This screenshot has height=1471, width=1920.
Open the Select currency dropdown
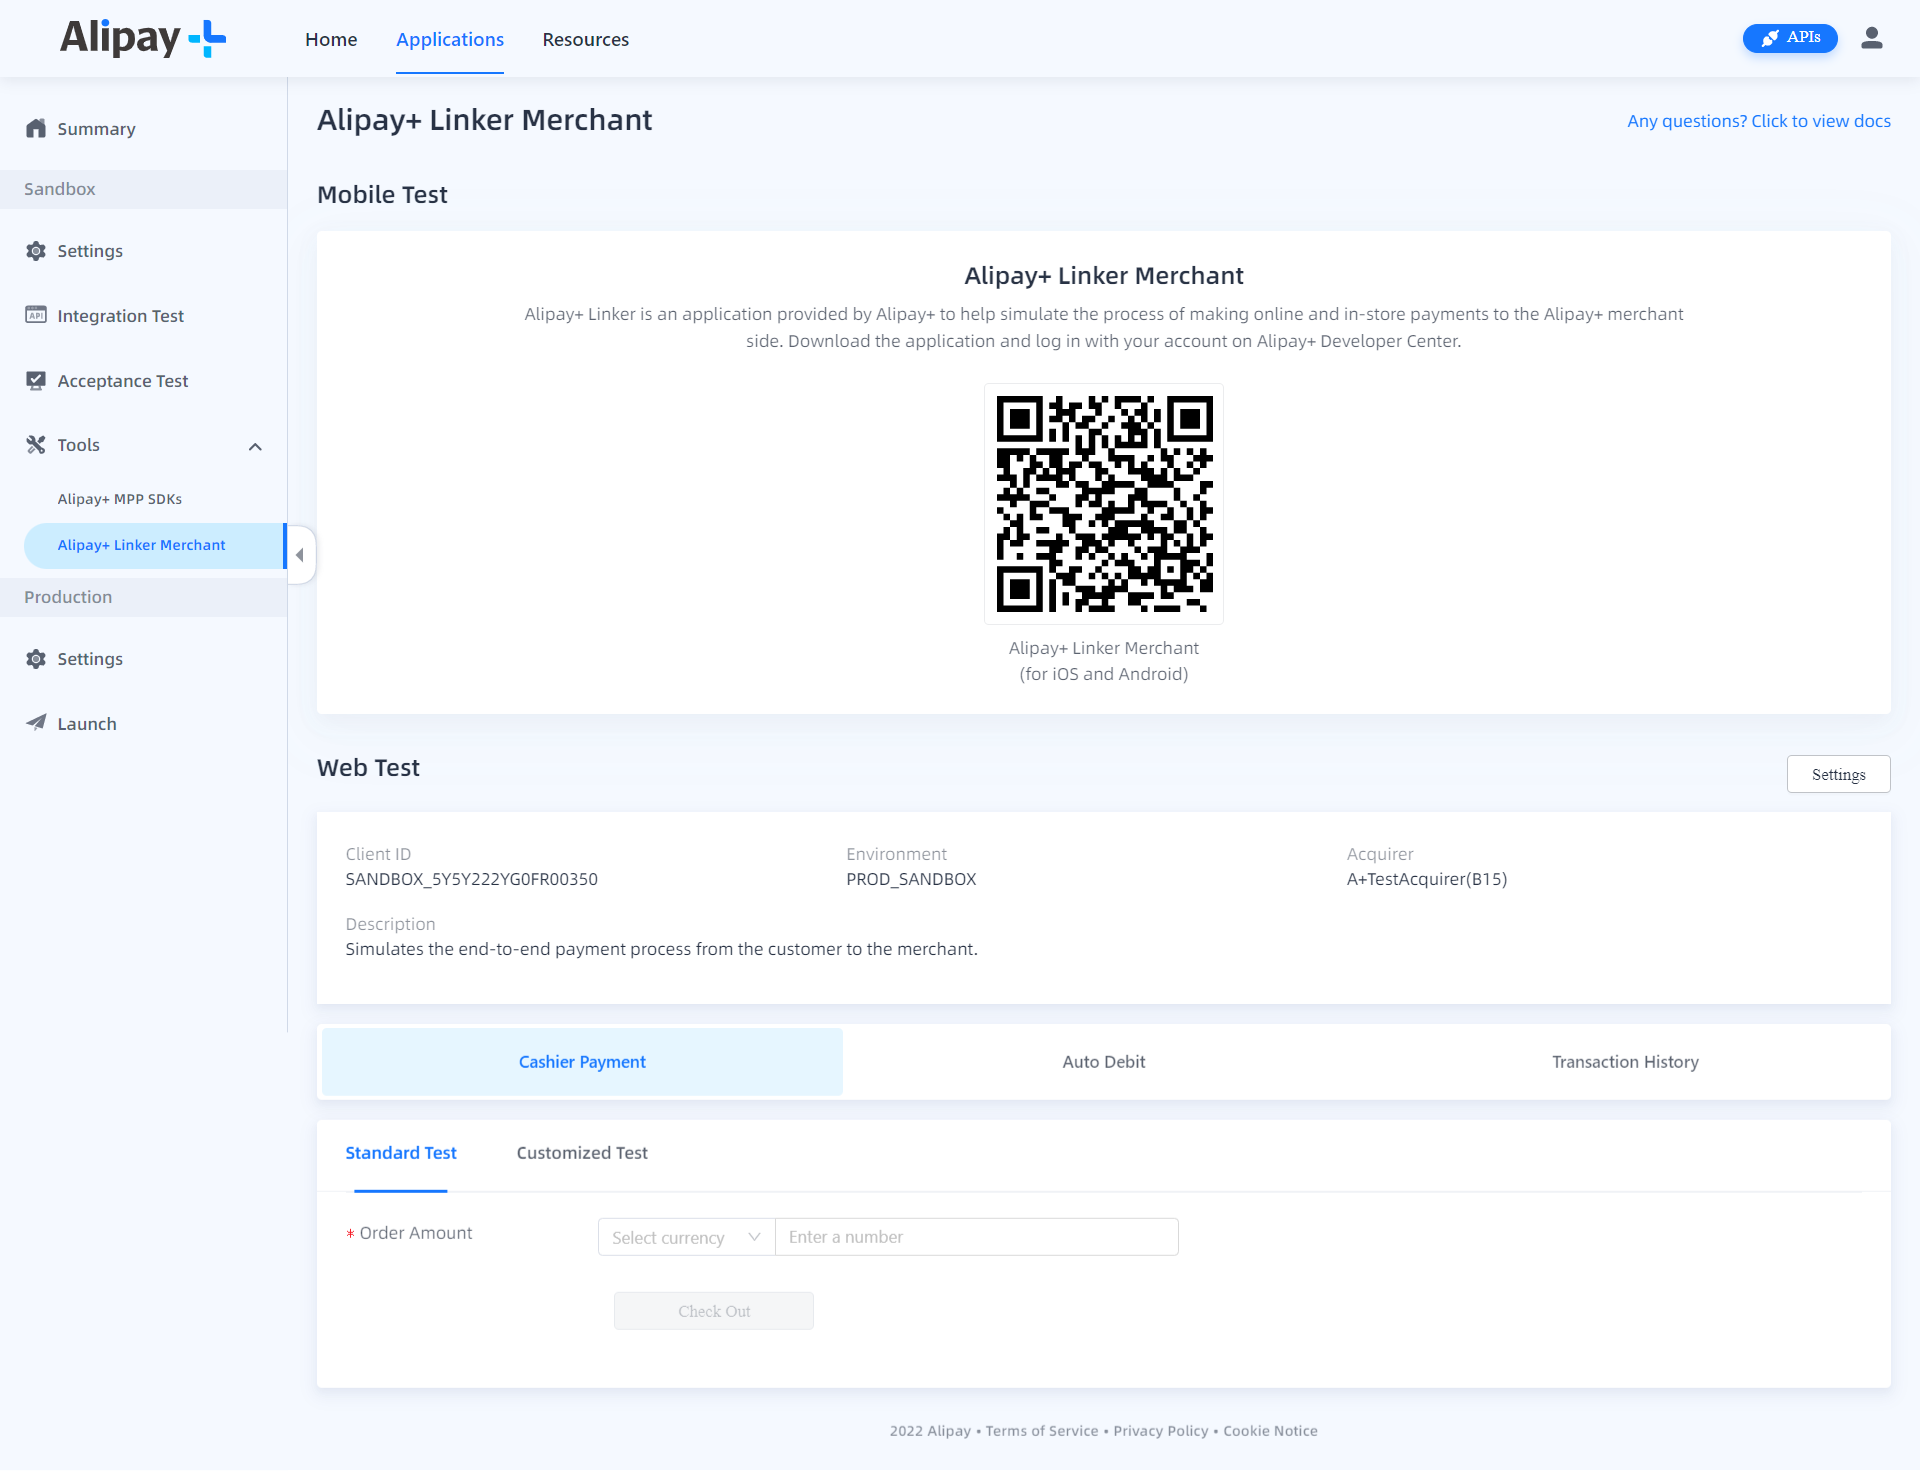[x=685, y=1237]
